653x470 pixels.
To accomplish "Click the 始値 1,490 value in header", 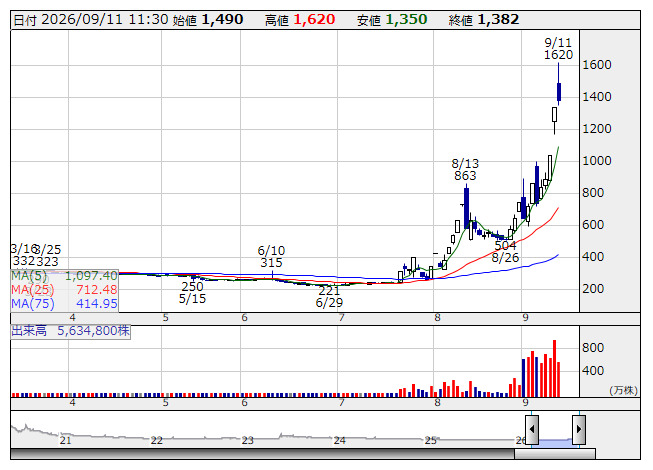I will click(x=208, y=20).
